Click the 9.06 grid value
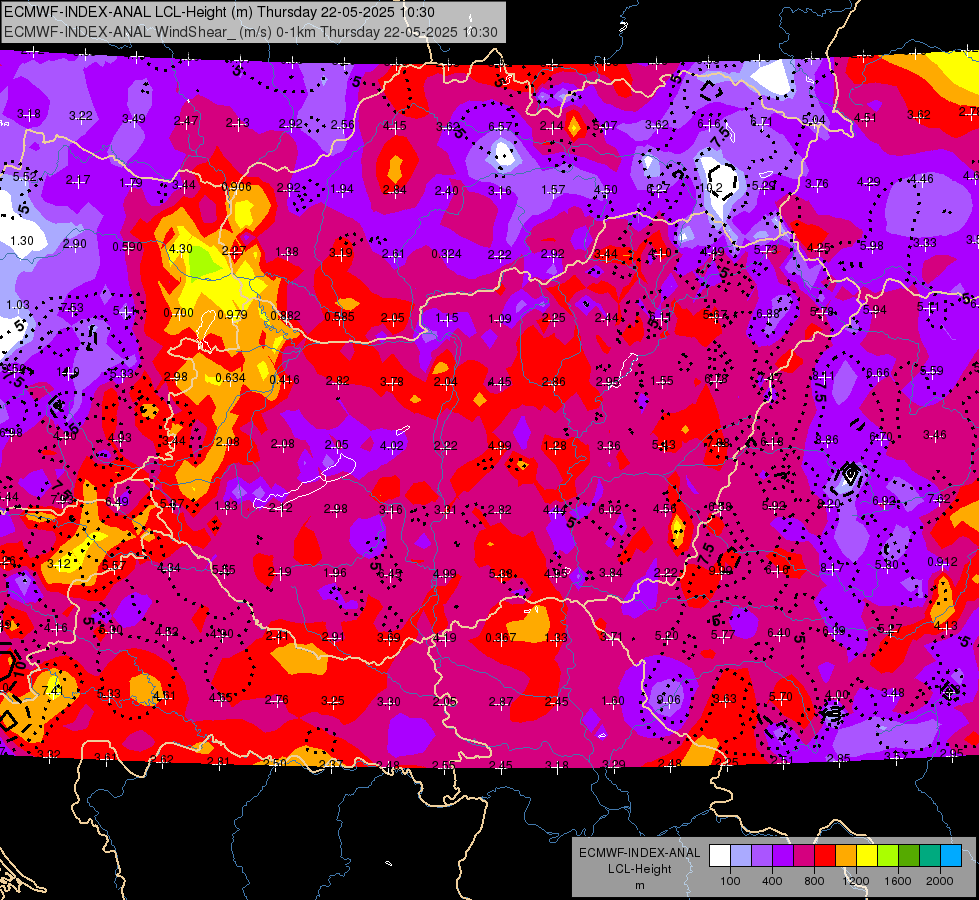 pos(668,700)
